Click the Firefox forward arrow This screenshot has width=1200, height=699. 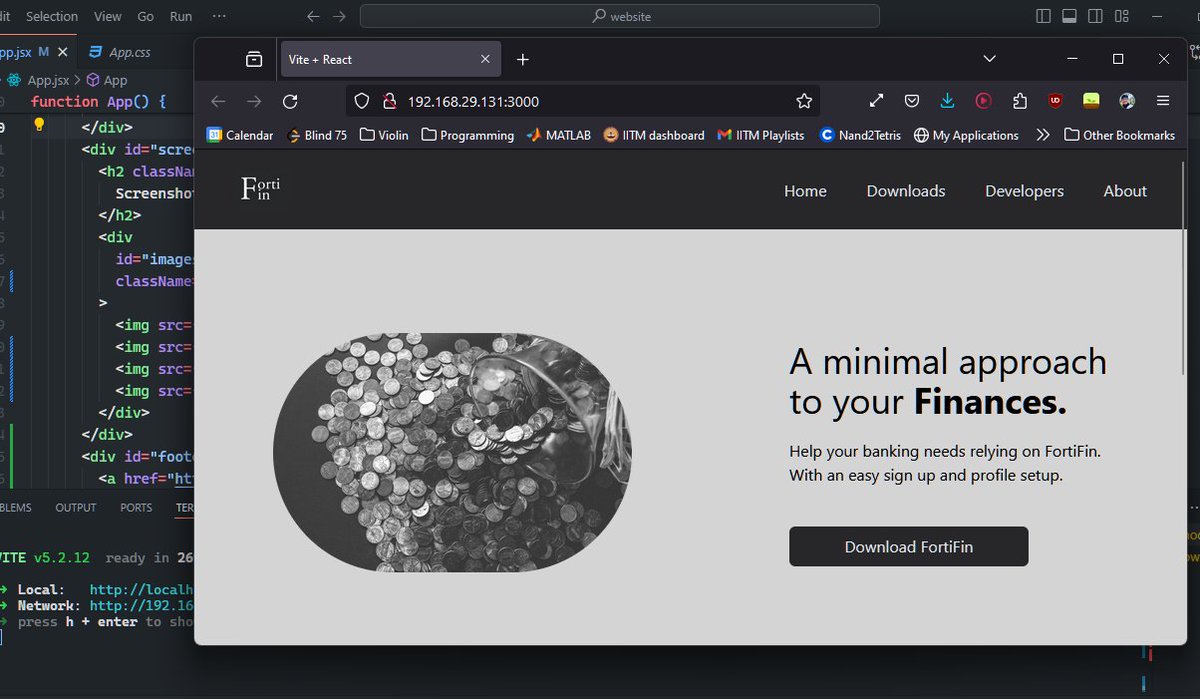(254, 101)
